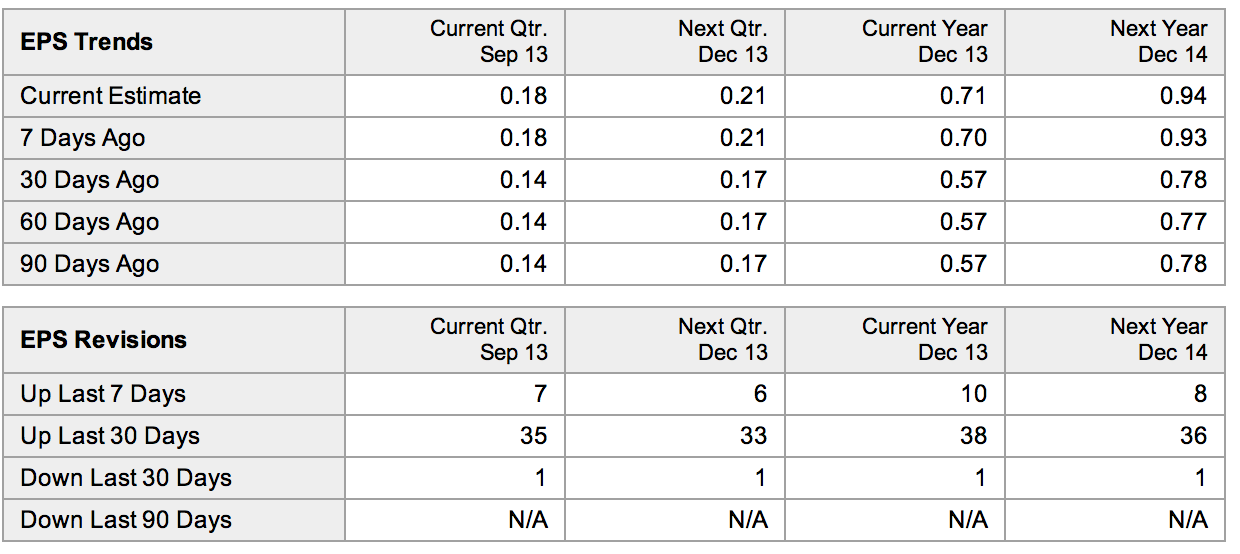Click the 60 Days Ago row label
1240x554 pixels.
pyautogui.click(x=90, y=222)
